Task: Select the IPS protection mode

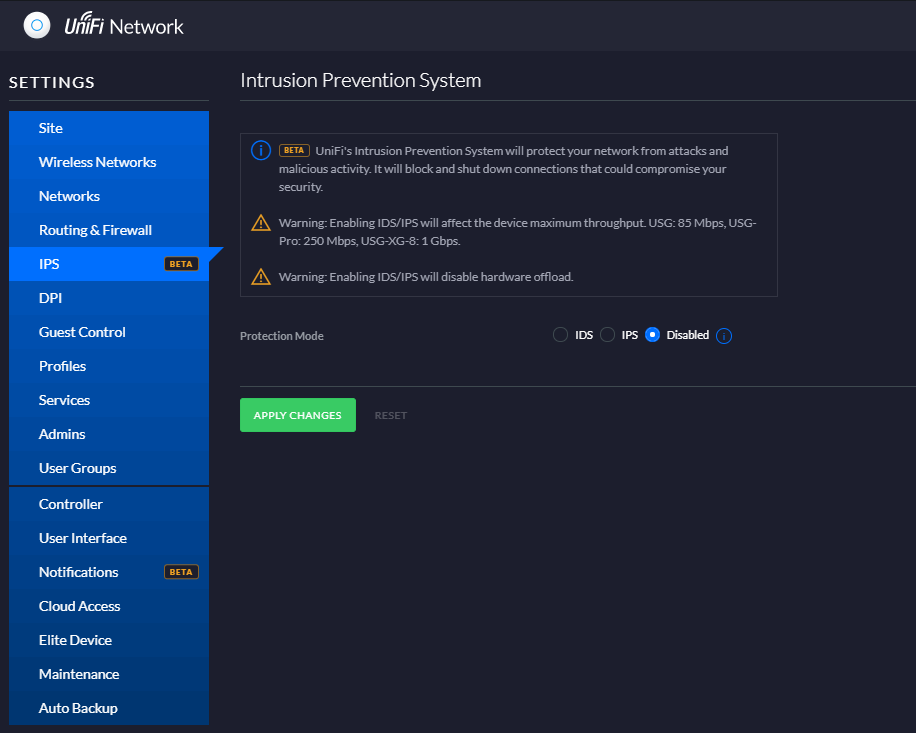Action: (x=607, y=335)
